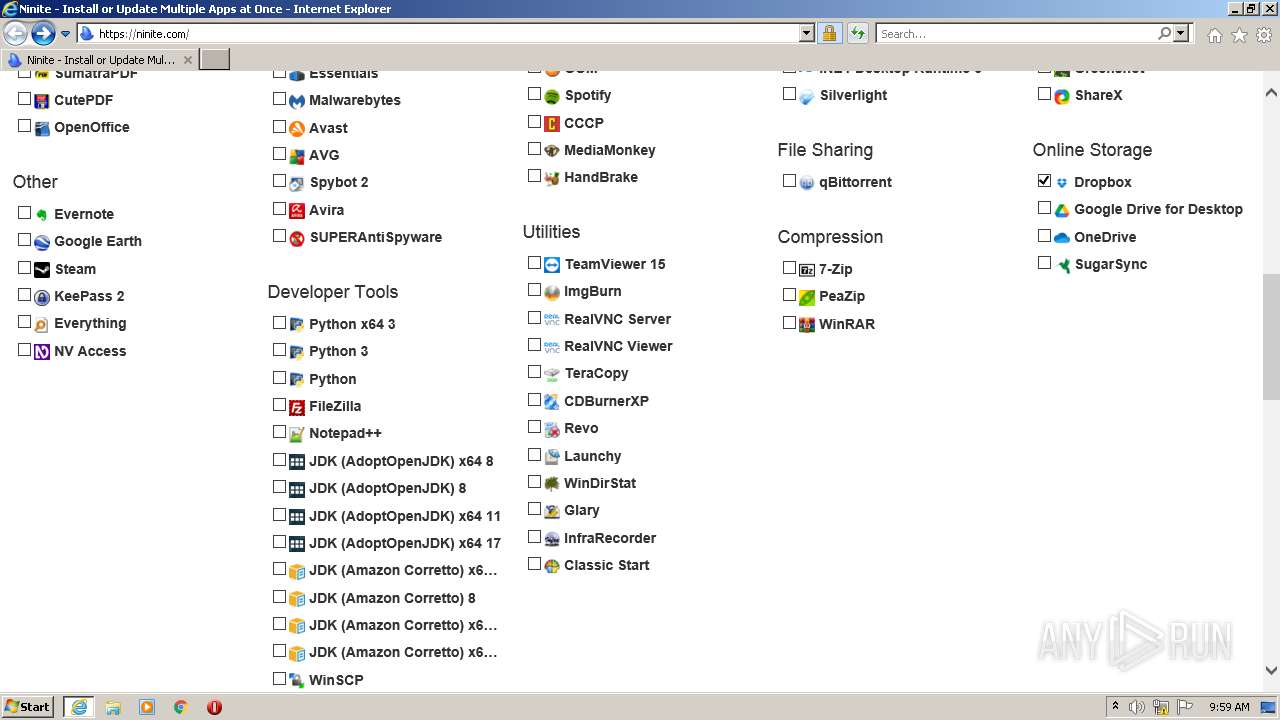Click the Evernote elephant icon
The image size is (1280, 720).
(42, 214)
